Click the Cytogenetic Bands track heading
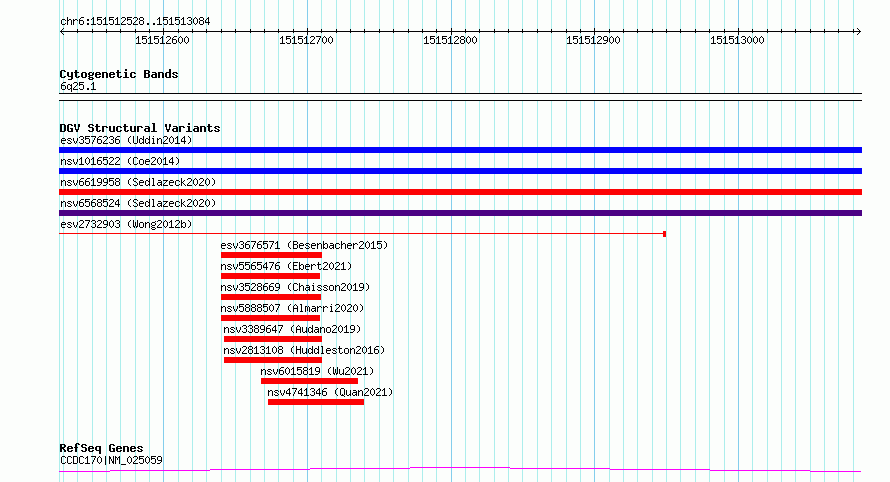 click(x=119, y=74)
